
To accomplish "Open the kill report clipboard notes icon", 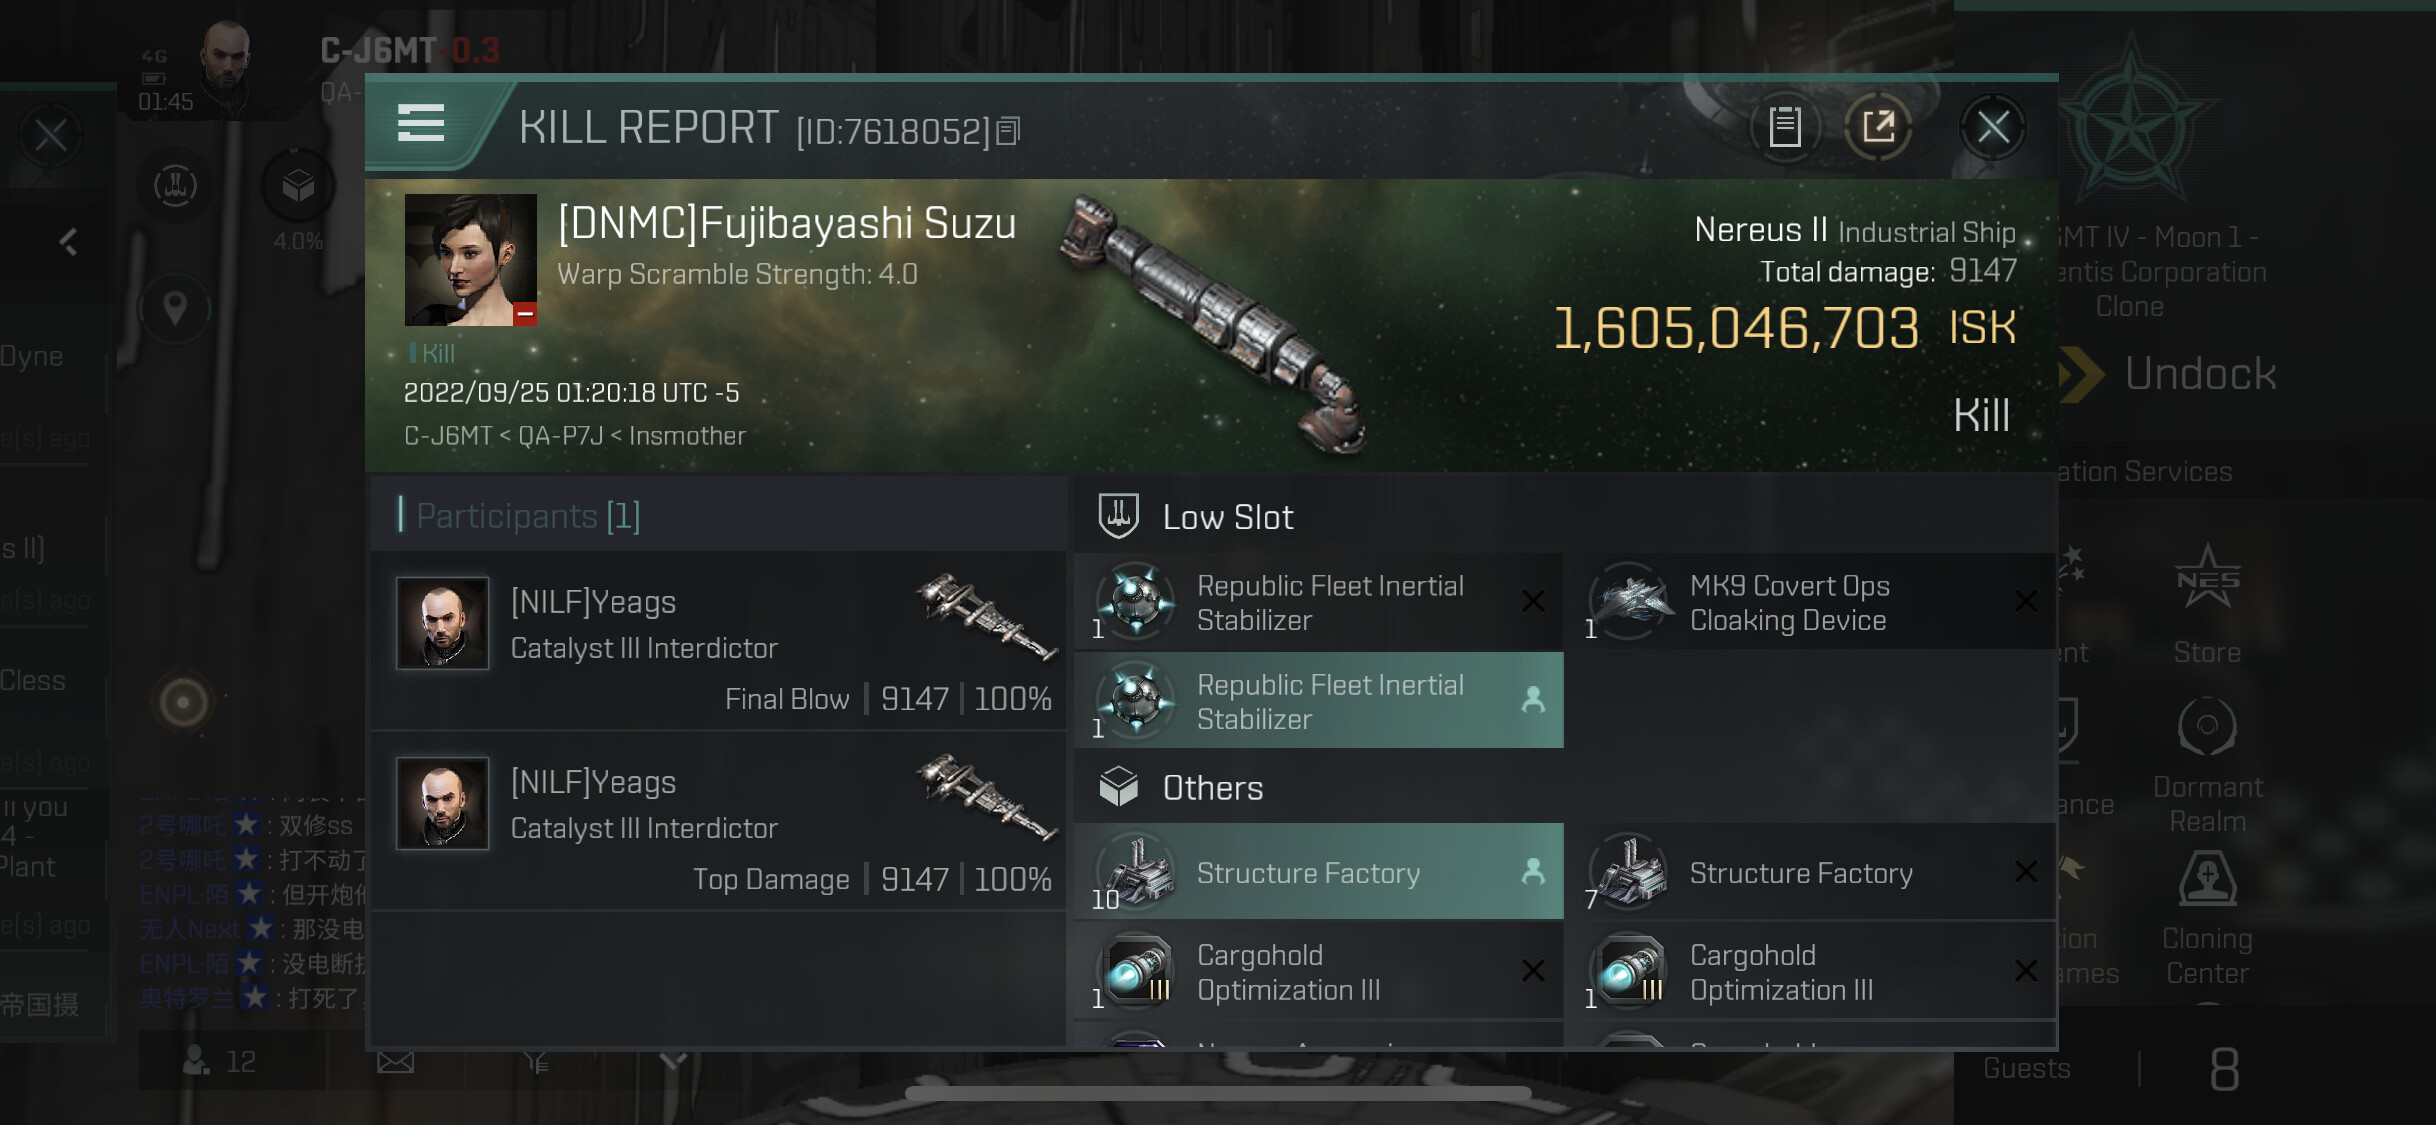I will (1785, 127).
